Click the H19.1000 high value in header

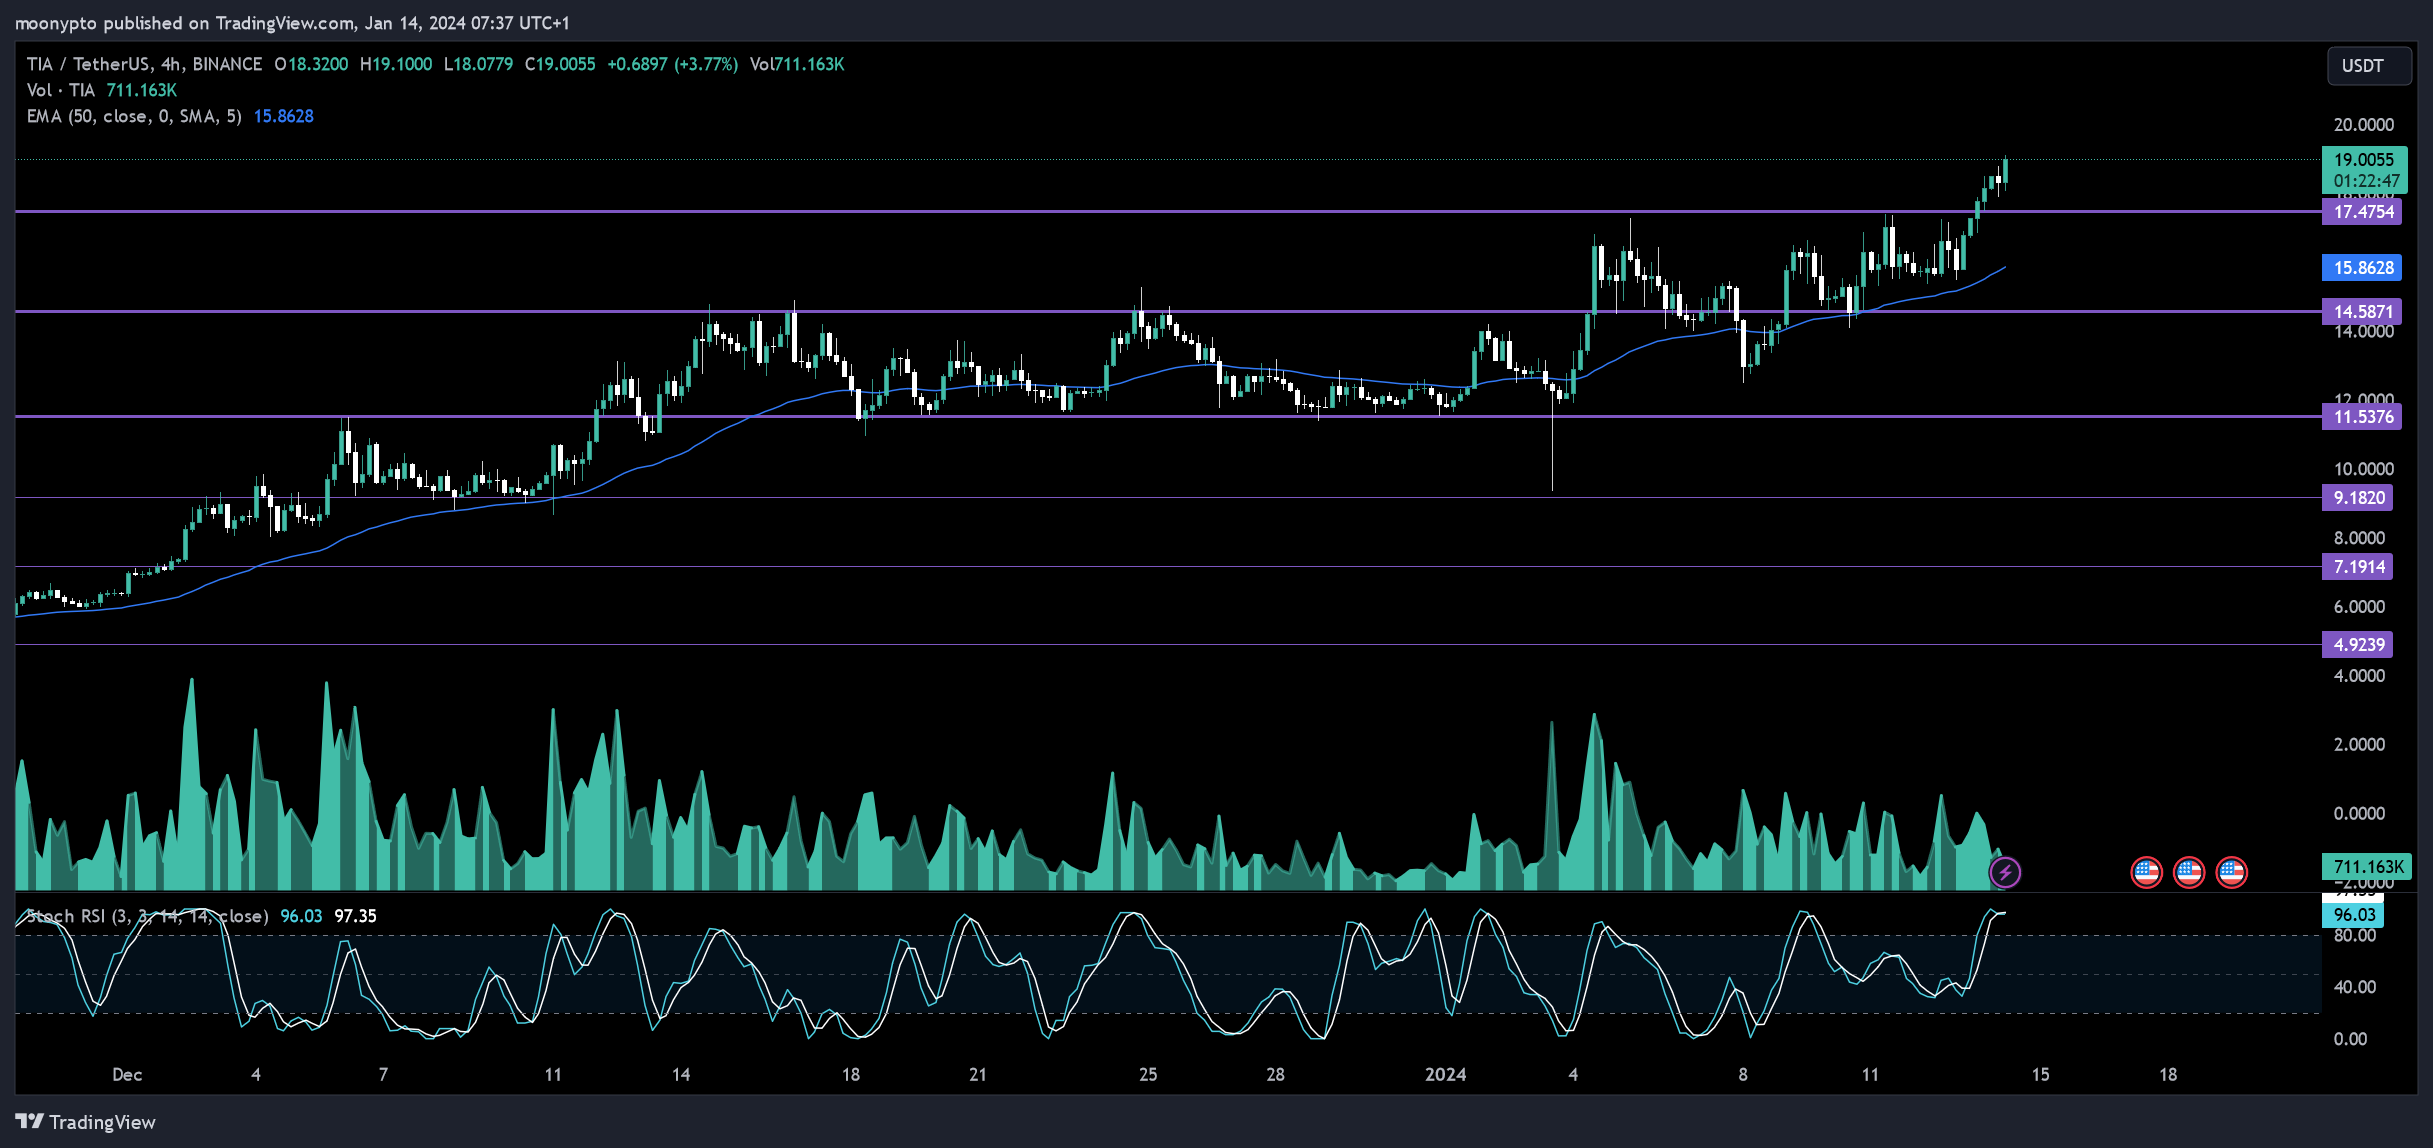point(396,64)
